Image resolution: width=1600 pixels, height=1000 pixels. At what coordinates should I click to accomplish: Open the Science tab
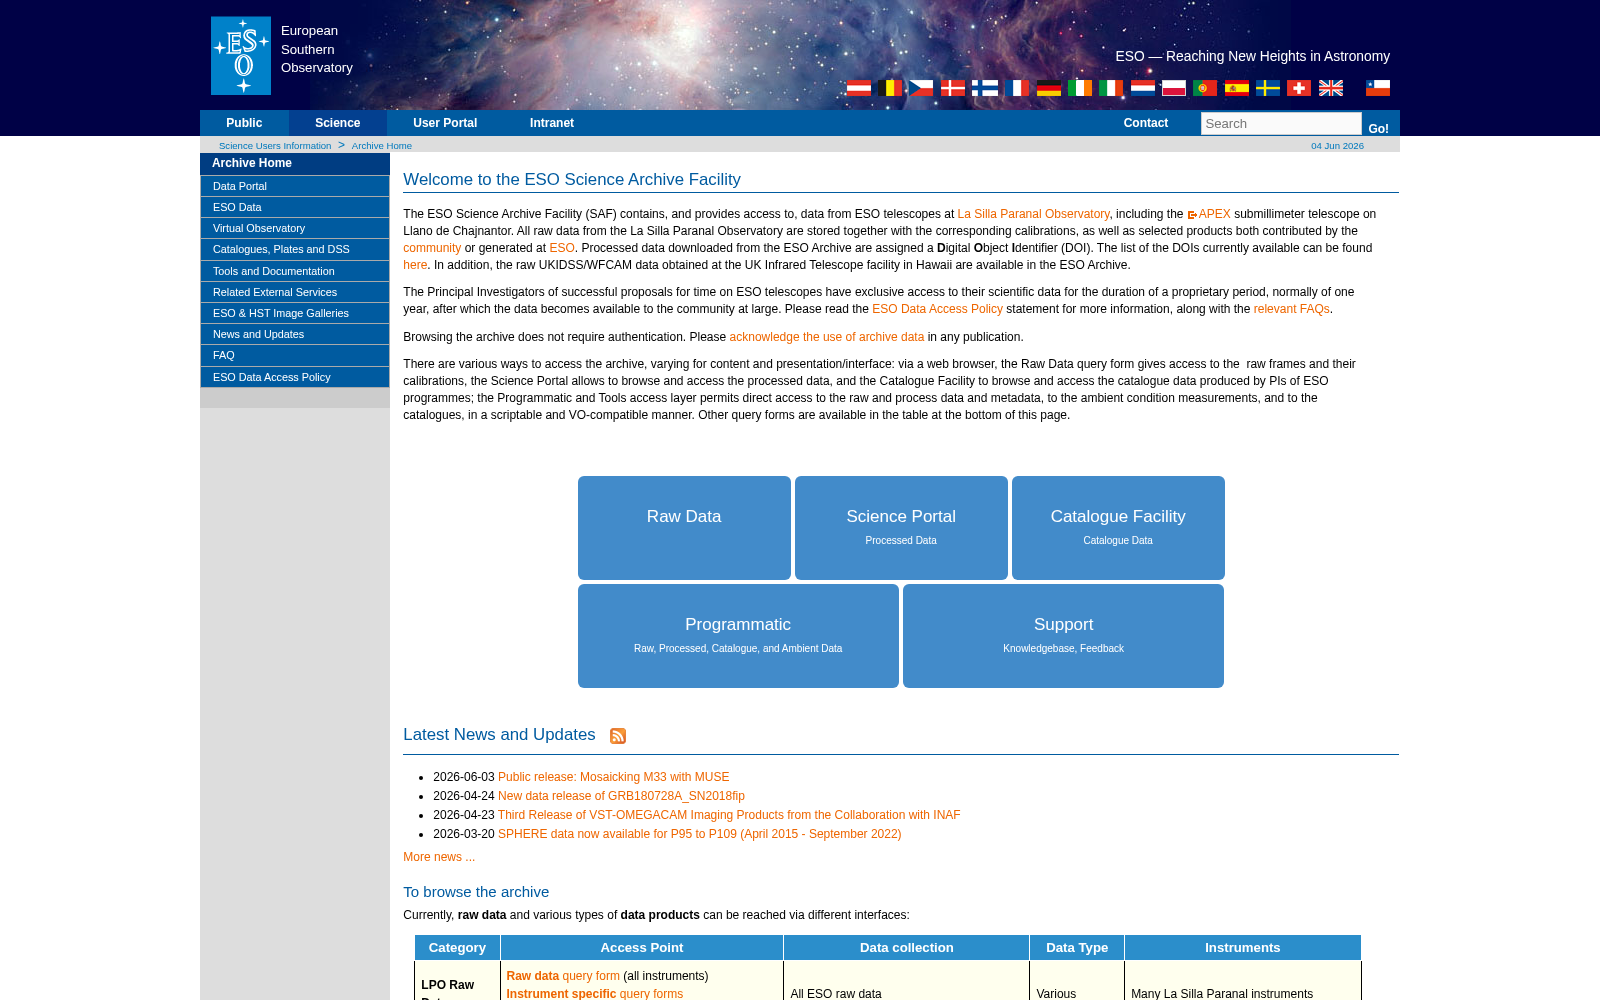338,123
